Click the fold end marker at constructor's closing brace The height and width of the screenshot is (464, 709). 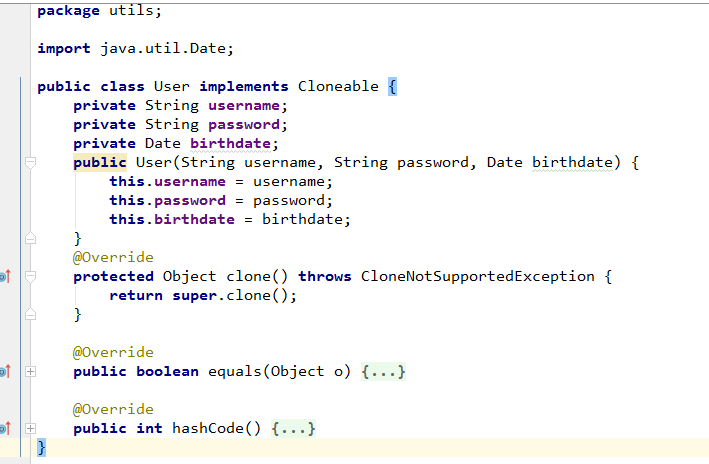[30, 238]
